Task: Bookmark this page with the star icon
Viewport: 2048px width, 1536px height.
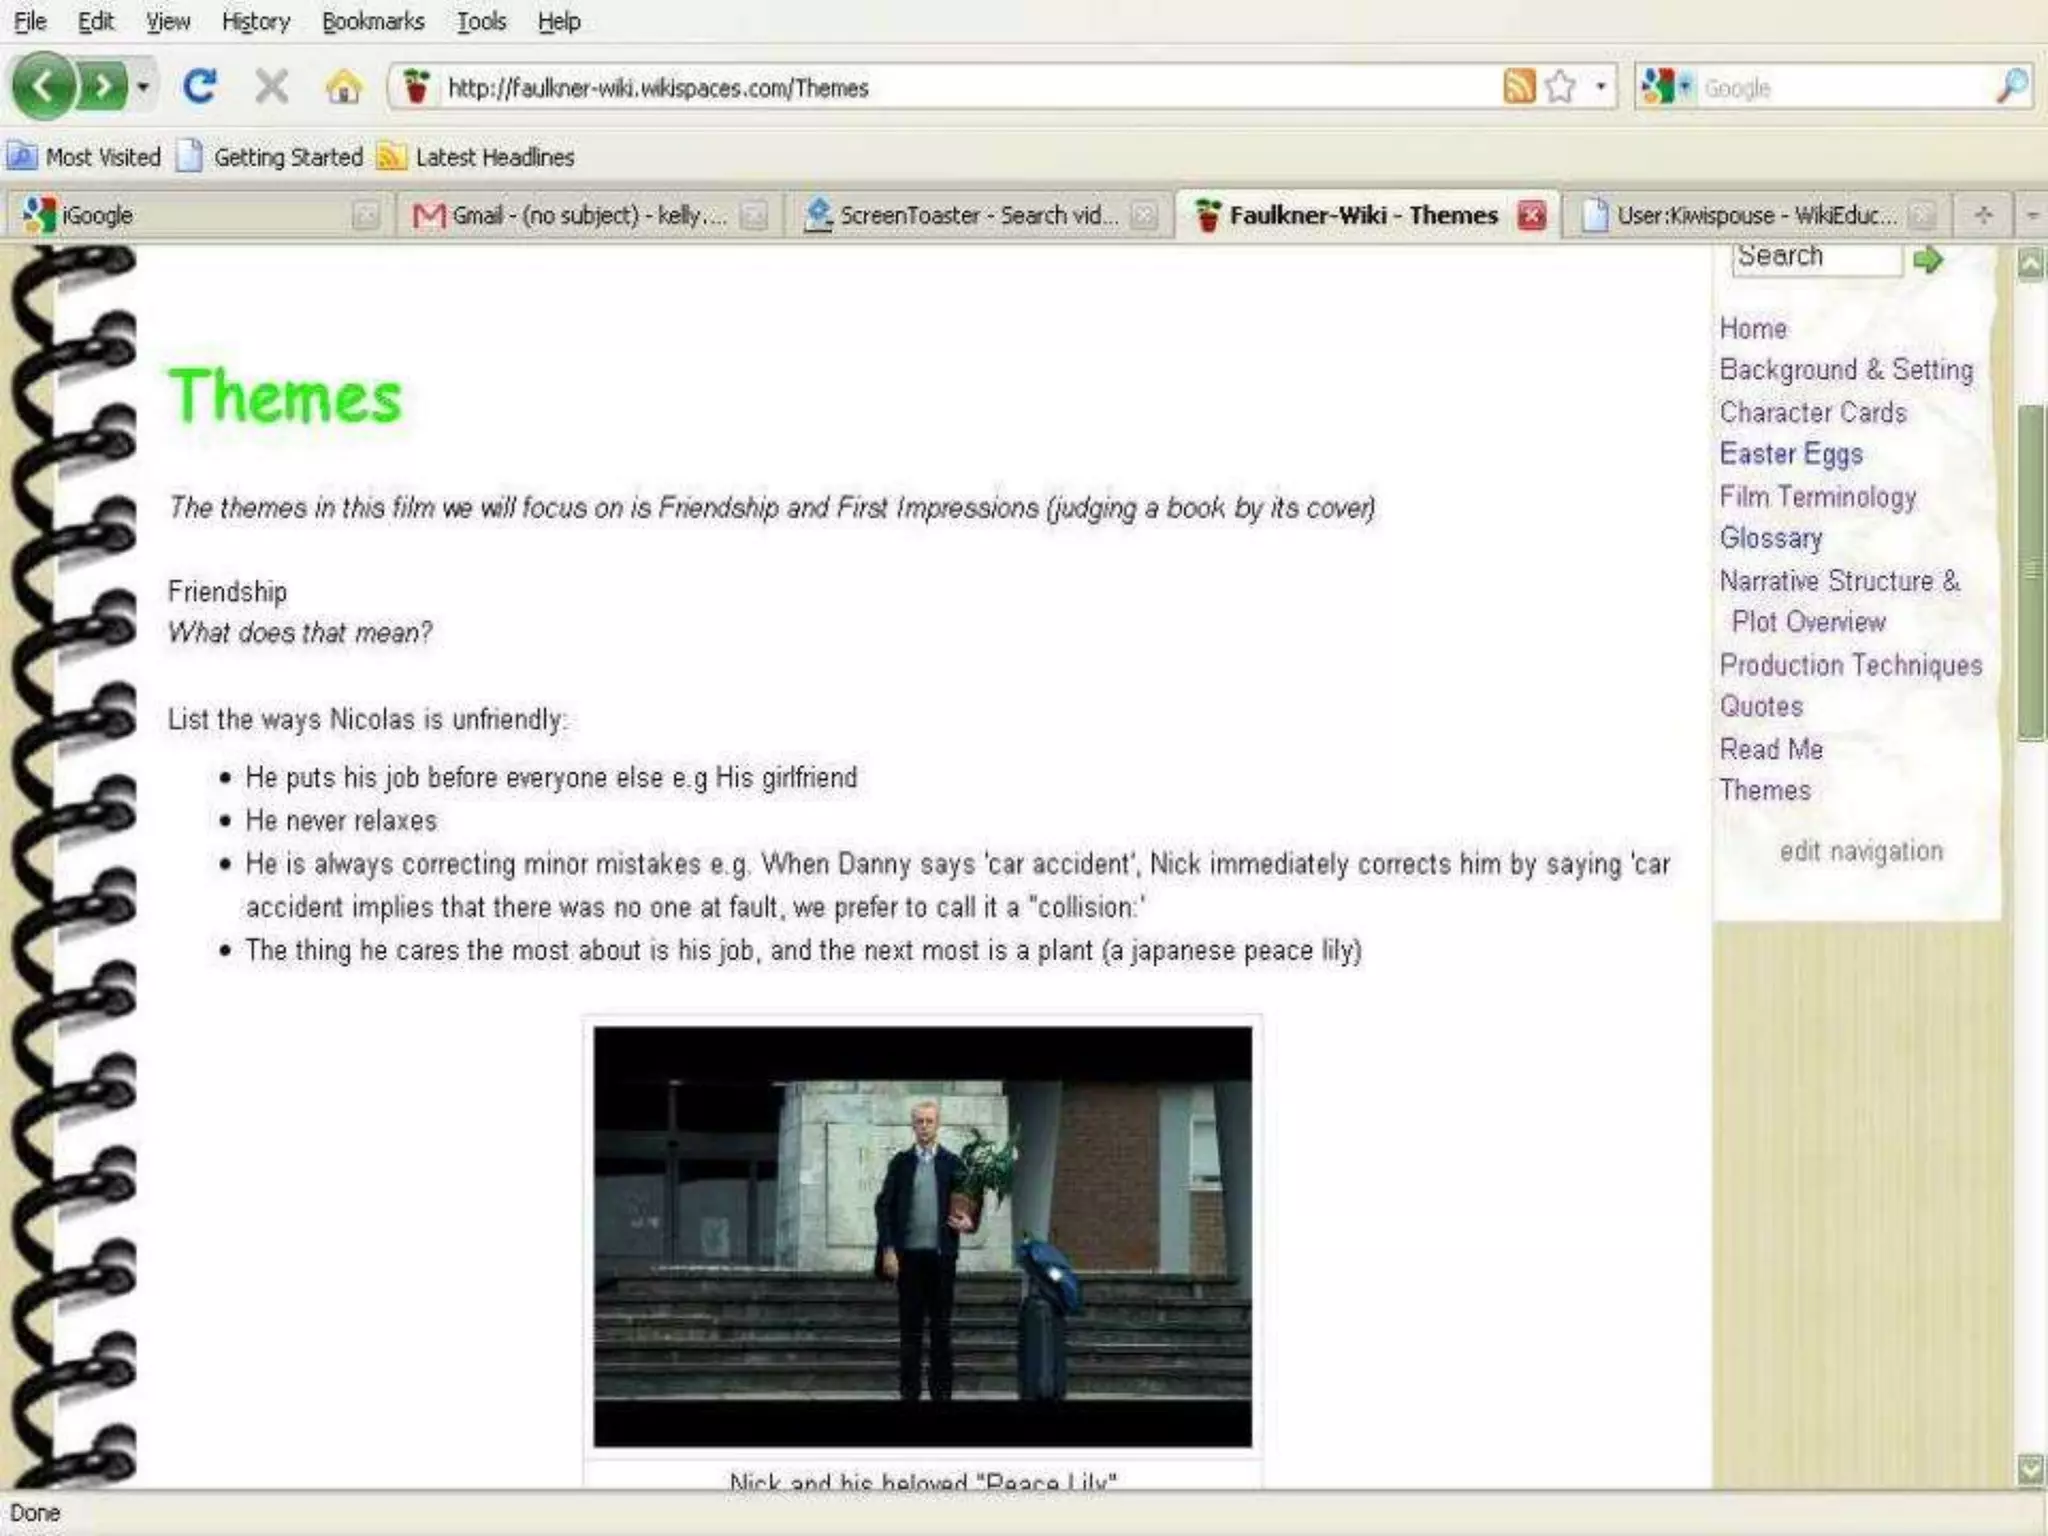Action: coord(1560,87)
